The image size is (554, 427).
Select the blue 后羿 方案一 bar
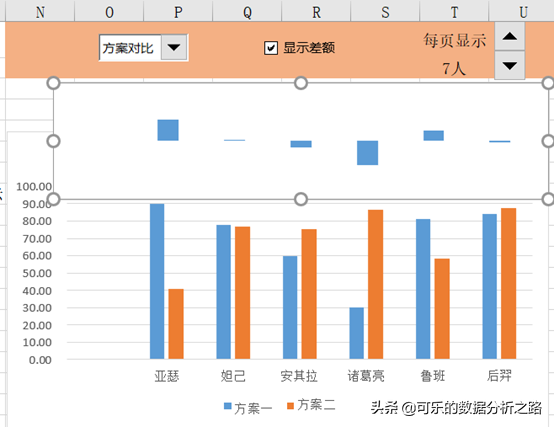(x=490, y=286)
